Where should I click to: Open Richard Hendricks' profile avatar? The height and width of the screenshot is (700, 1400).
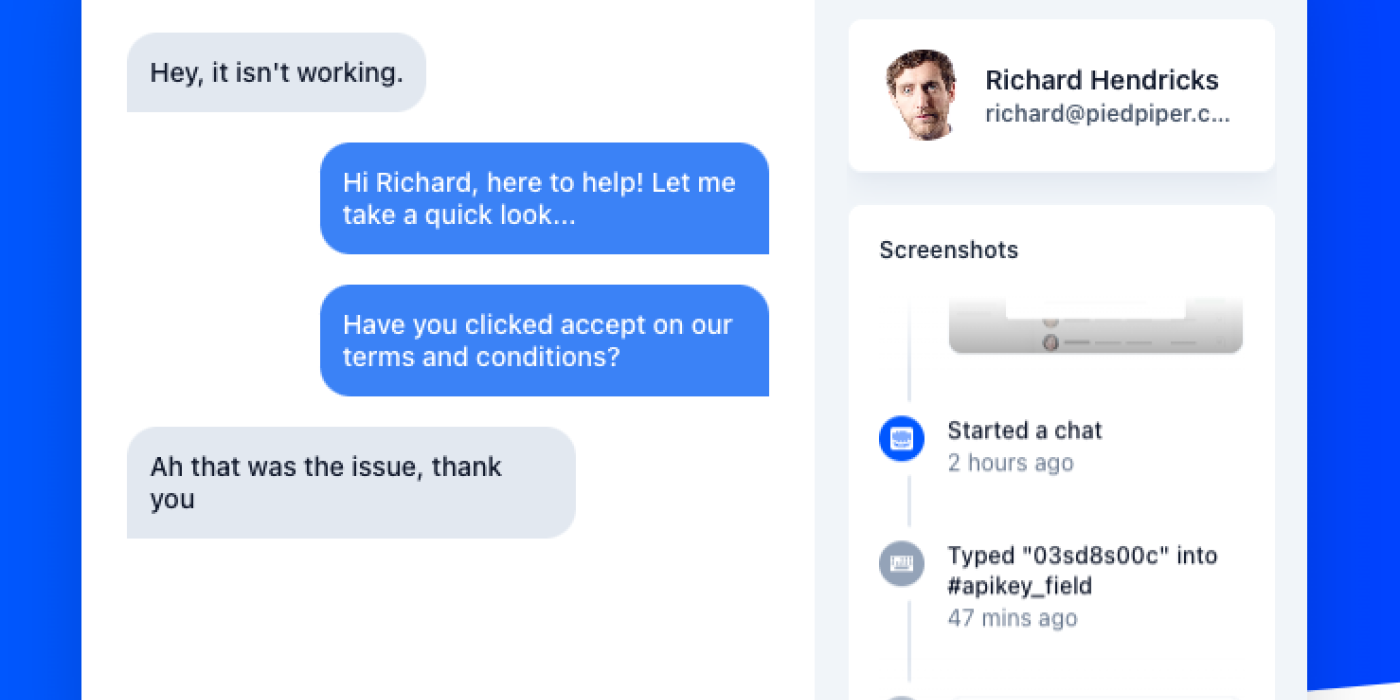tap(922, 95)
